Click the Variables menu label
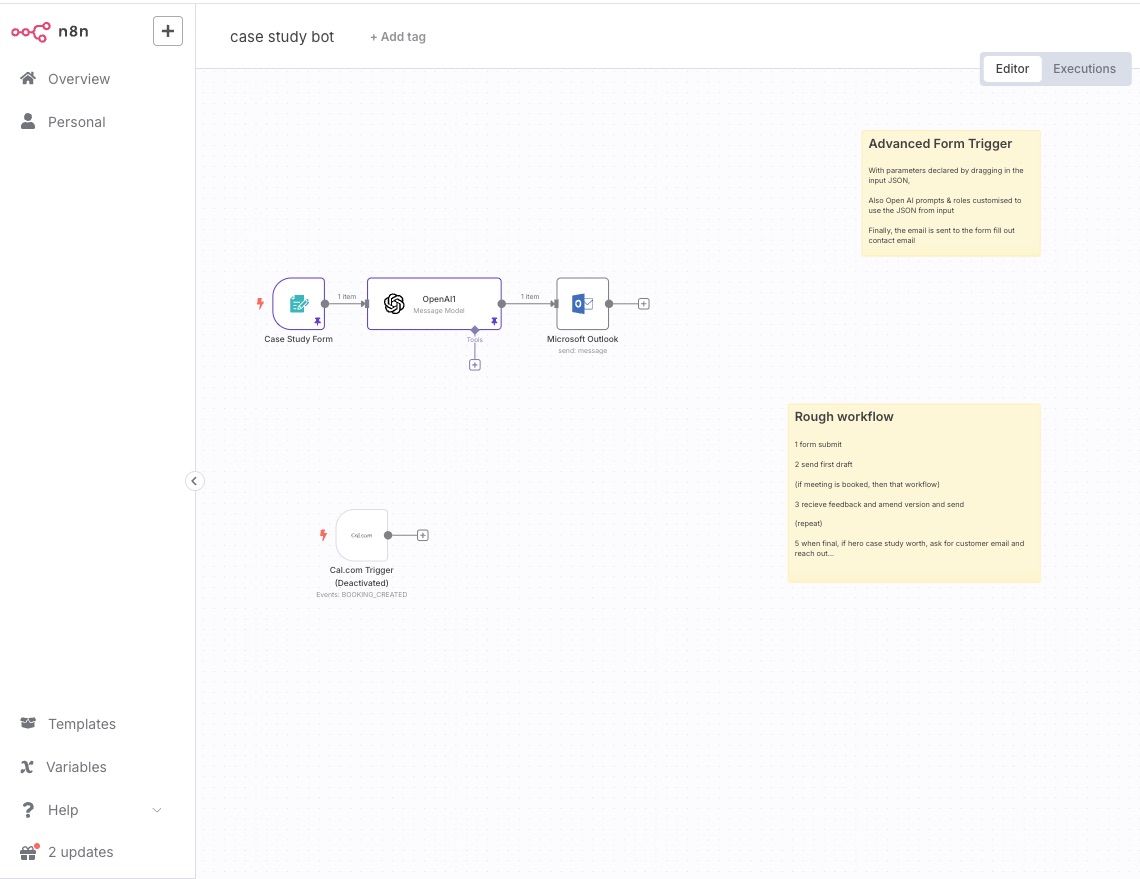The height and width of the screenshot is (879, 1140). pos(76,767)
